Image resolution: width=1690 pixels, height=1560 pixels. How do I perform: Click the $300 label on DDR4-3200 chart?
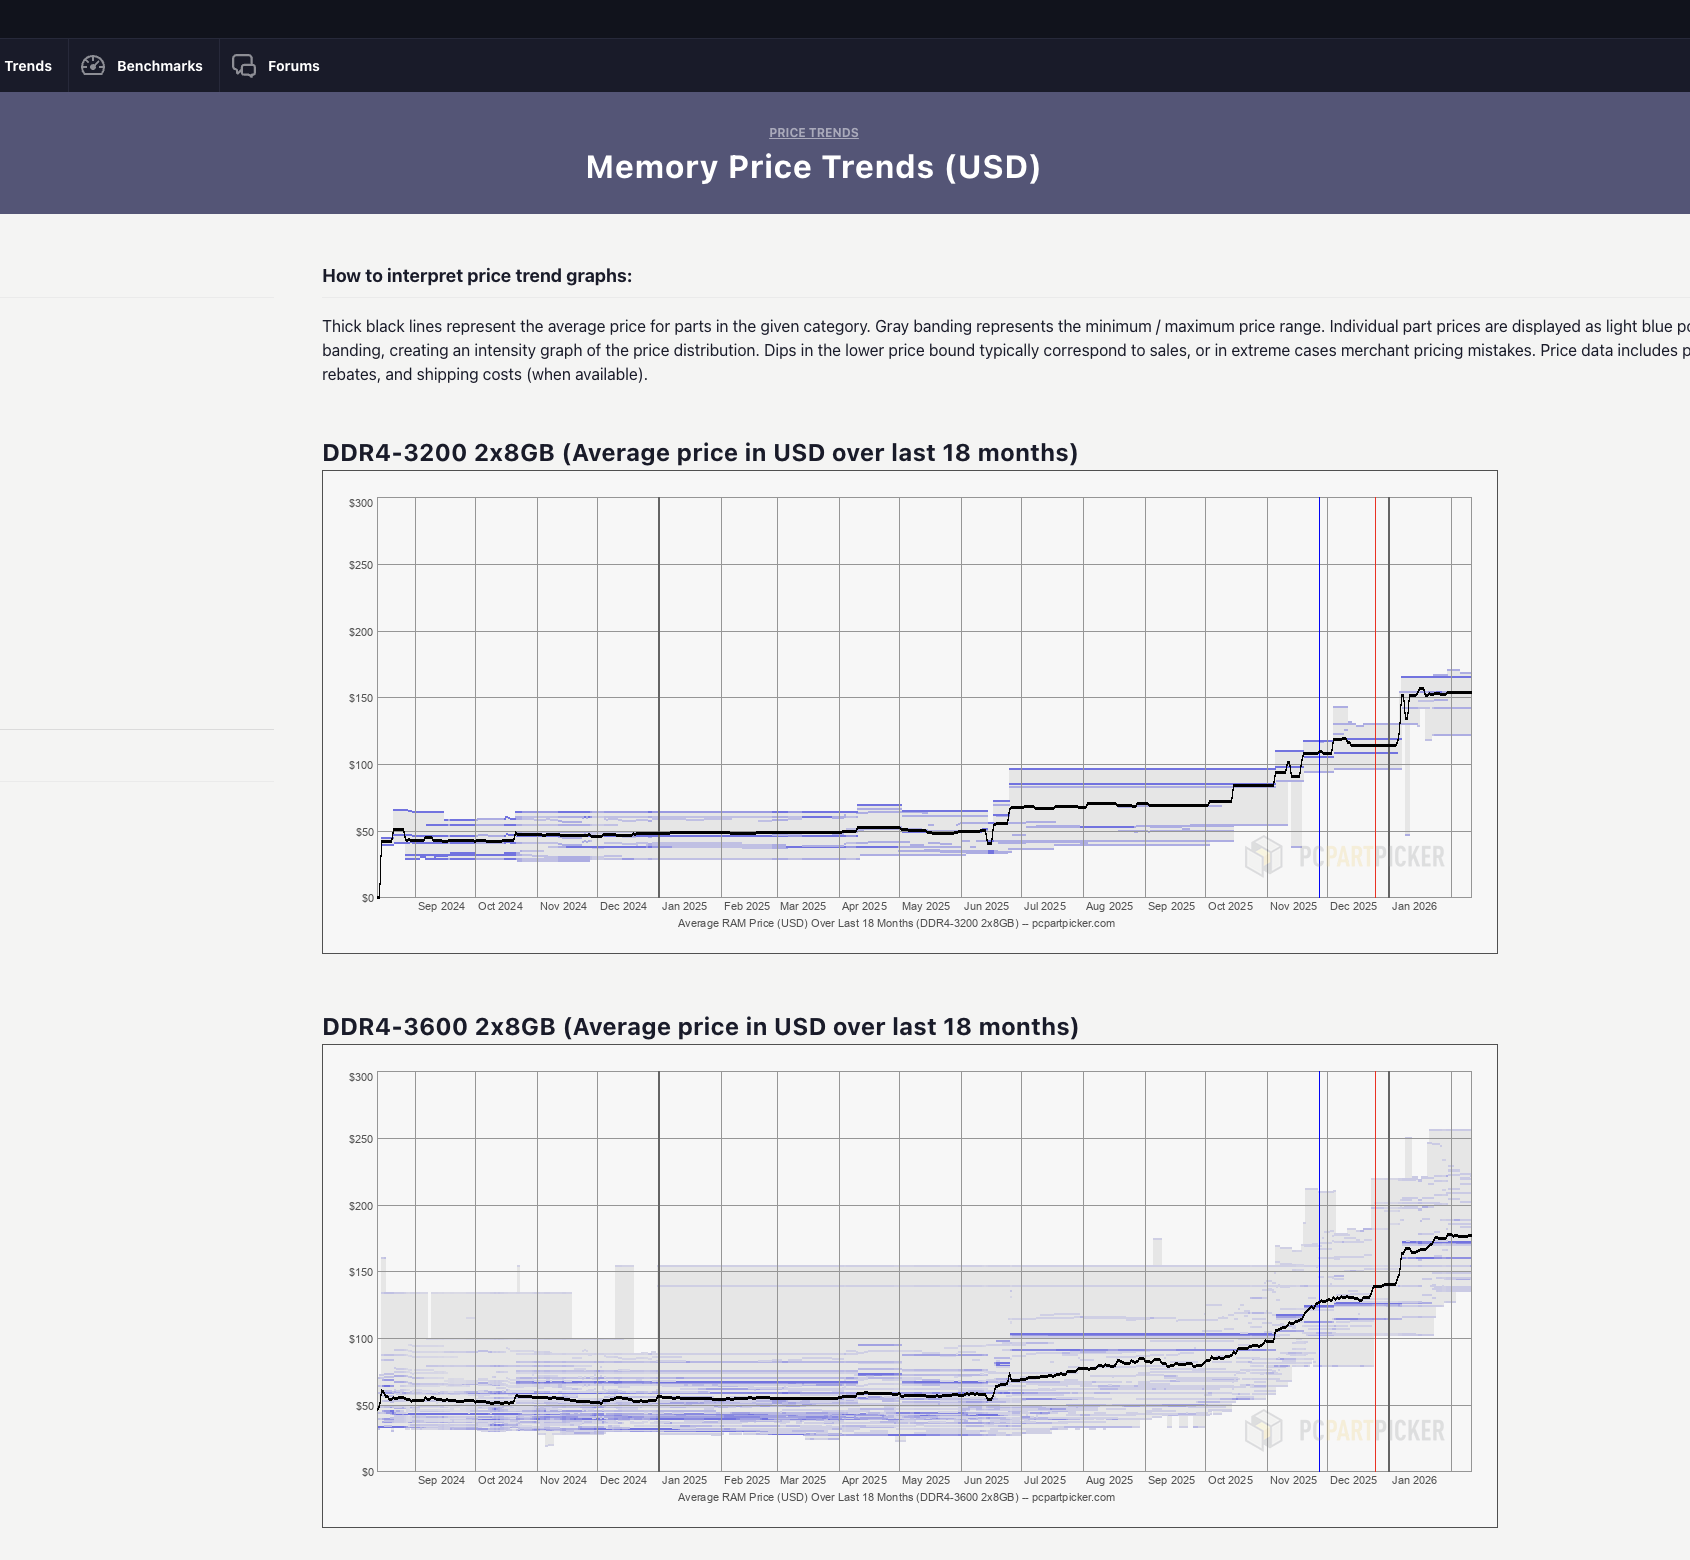(361, 503)
